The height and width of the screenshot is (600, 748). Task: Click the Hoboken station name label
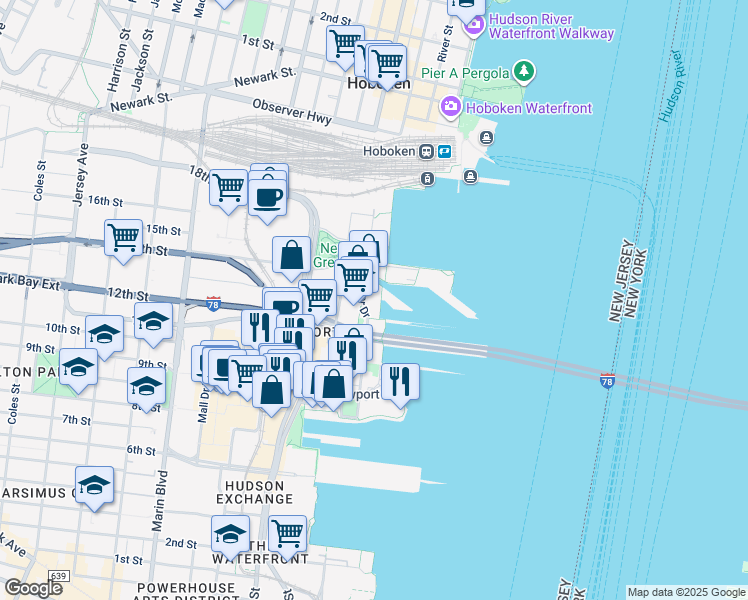click(x=389, y=151)
